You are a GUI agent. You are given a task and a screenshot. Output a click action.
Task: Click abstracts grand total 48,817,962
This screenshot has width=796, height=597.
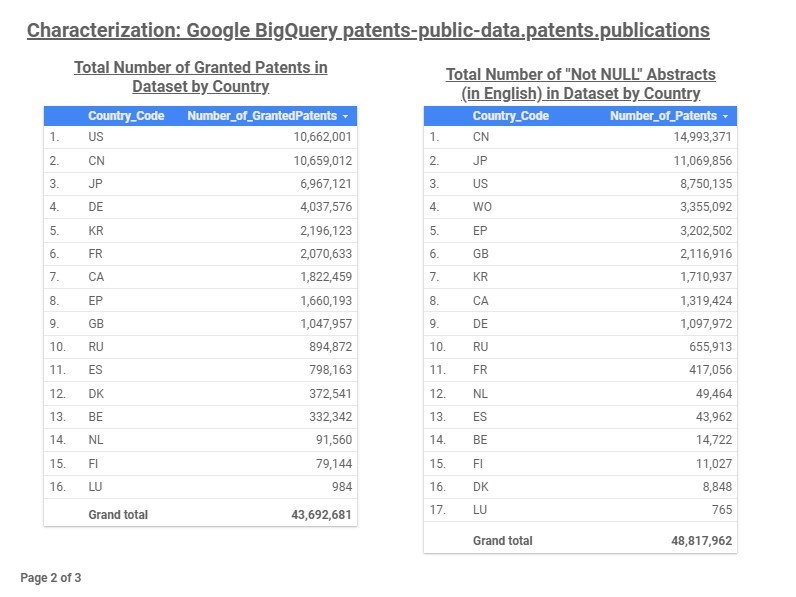tap(702, 541)
